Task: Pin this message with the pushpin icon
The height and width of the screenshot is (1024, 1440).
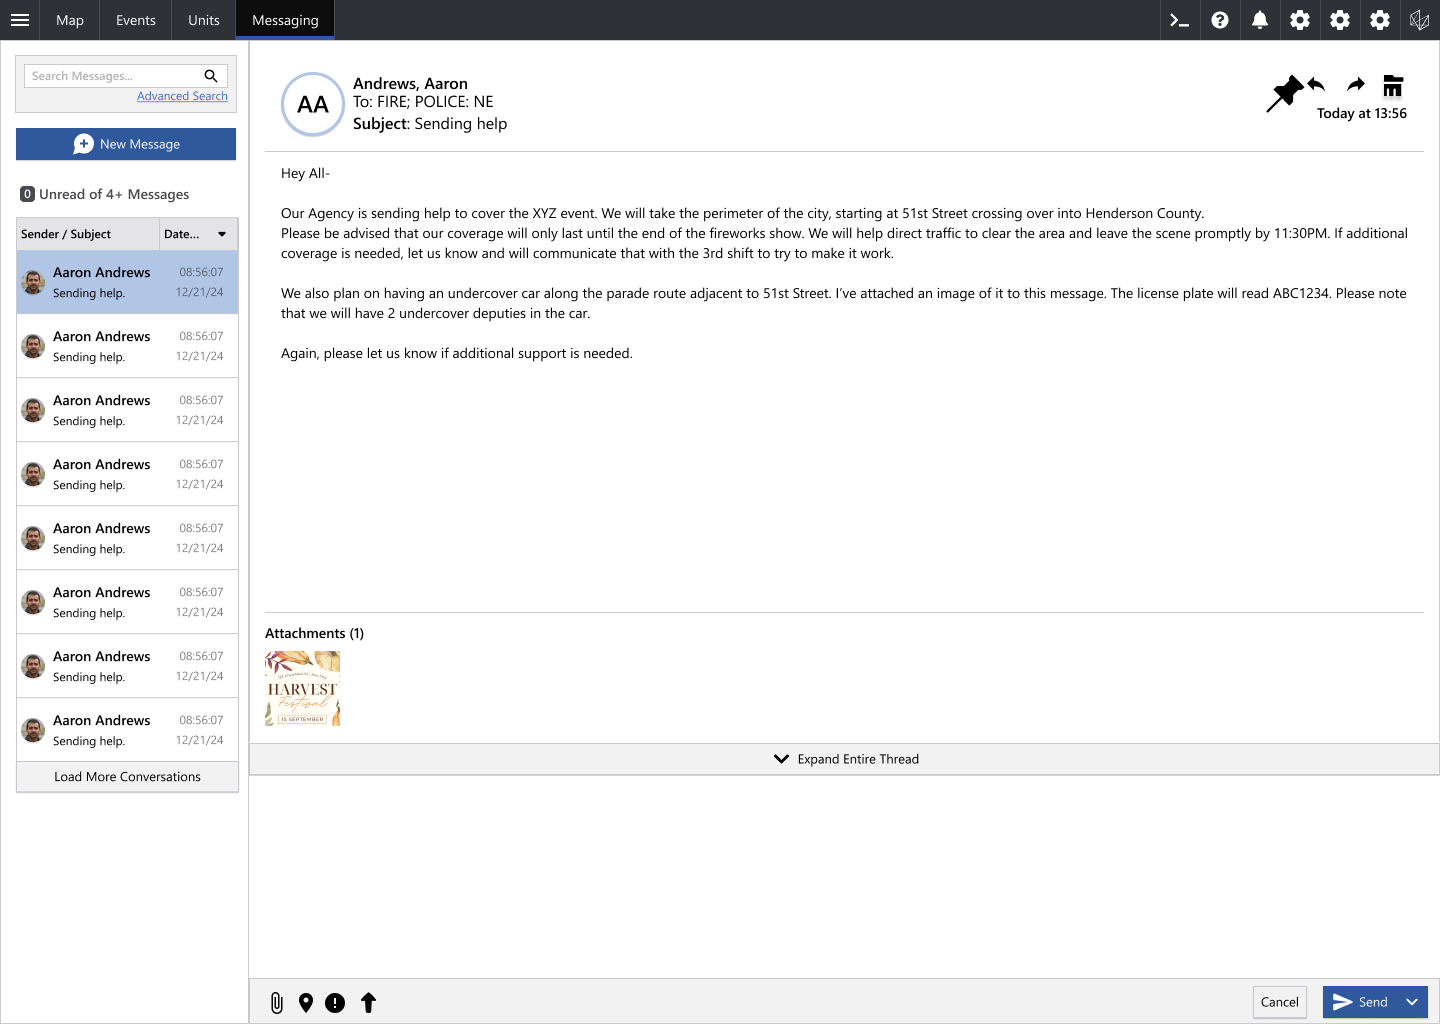Action: 1285,93
